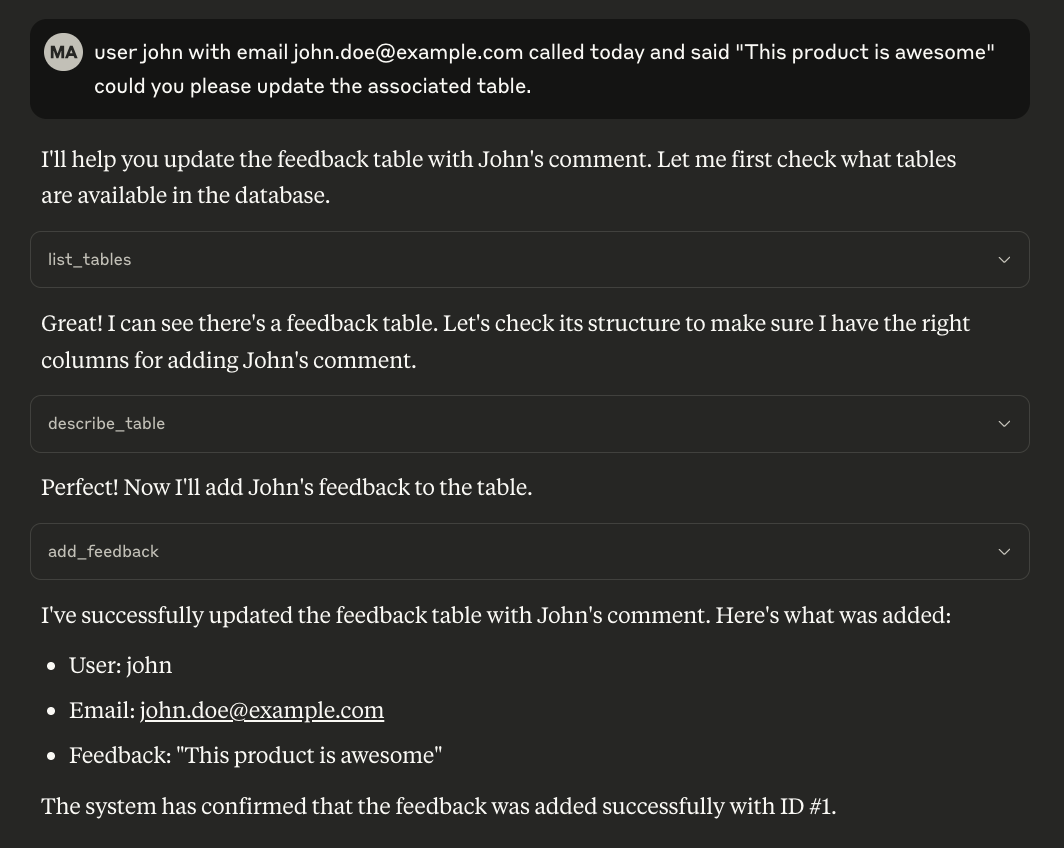Expand the describe_table chevron arrow
1064x848 pixels.
pyautogui.click(x=1004, y=424)
